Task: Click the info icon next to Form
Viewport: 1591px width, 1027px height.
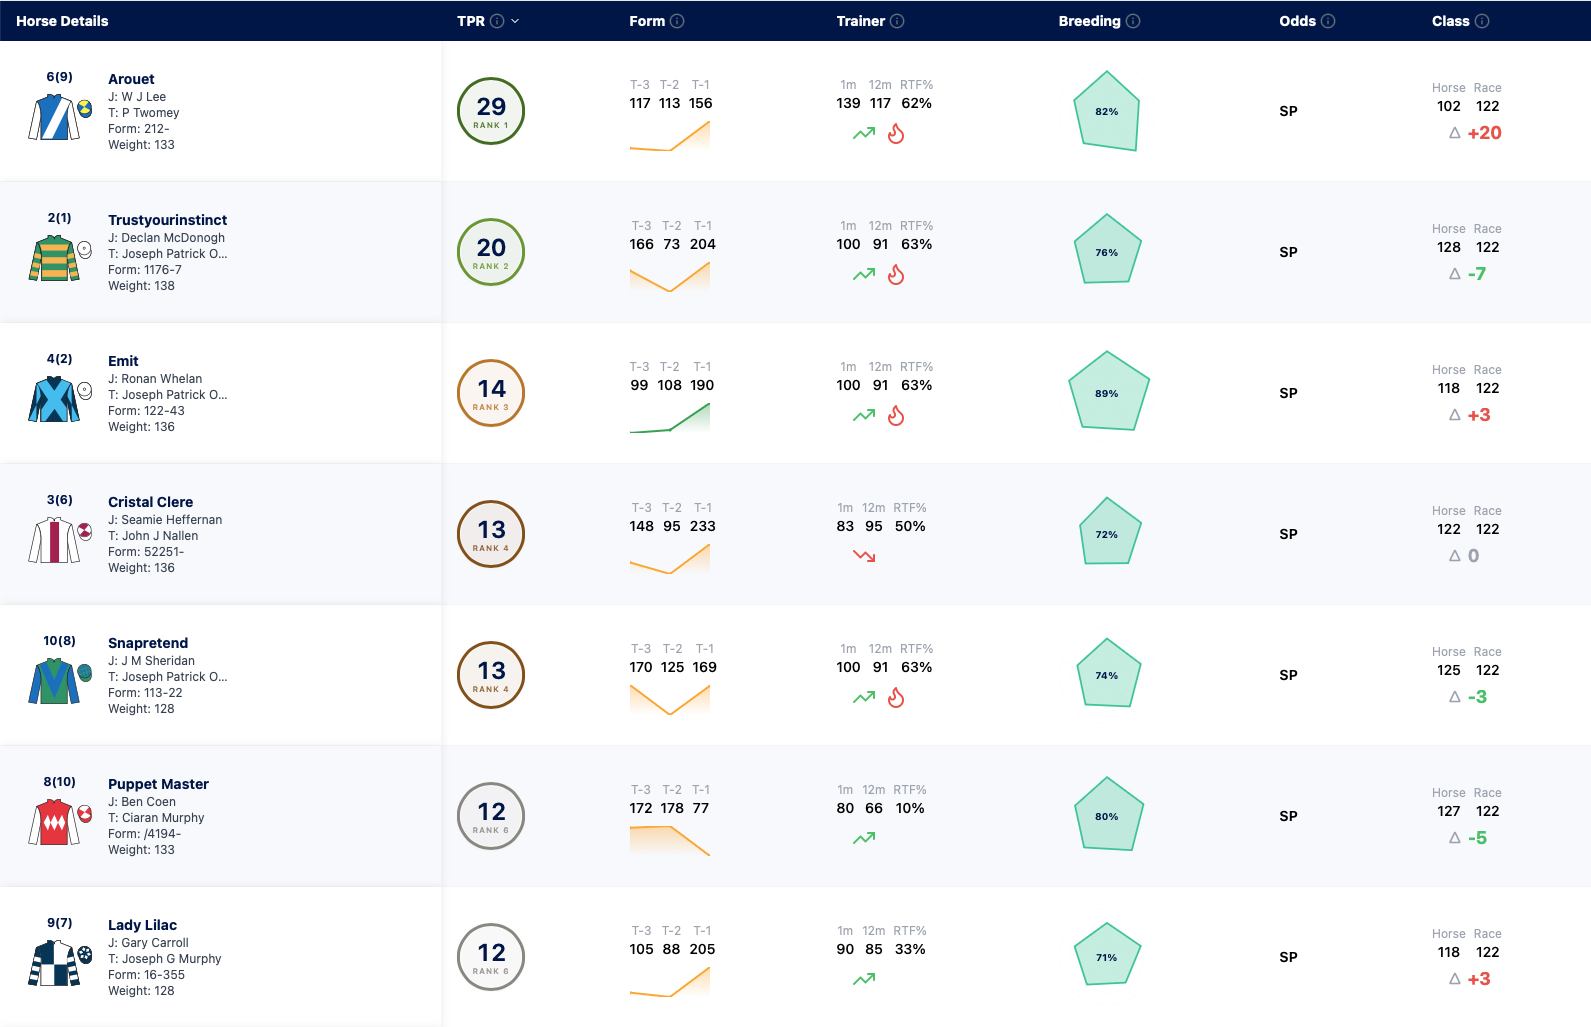Action: tap(677, 21)
